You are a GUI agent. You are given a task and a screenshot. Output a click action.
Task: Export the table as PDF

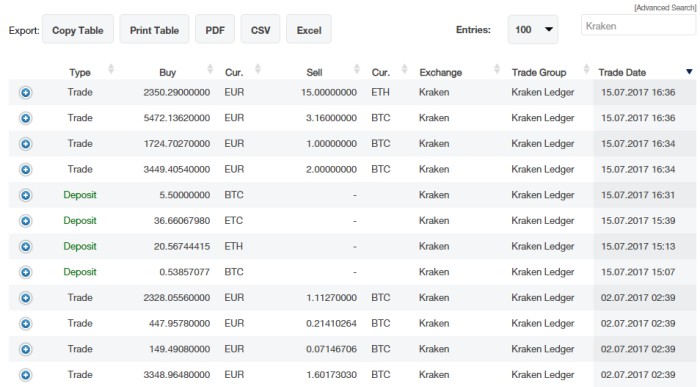coord(215,29)
